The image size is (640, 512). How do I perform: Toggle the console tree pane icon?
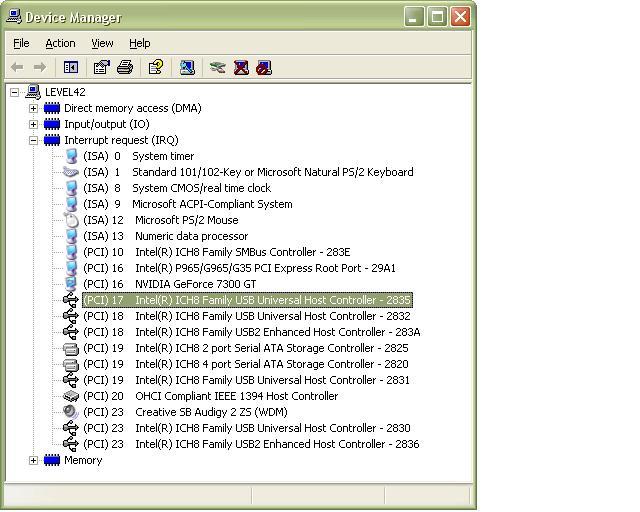pyautogui.click(x=71, y=67)
